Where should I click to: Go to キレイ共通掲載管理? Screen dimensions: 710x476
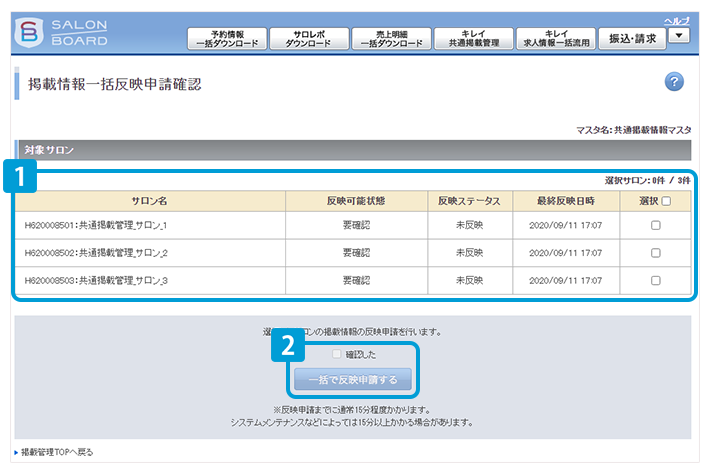(474, 39)
